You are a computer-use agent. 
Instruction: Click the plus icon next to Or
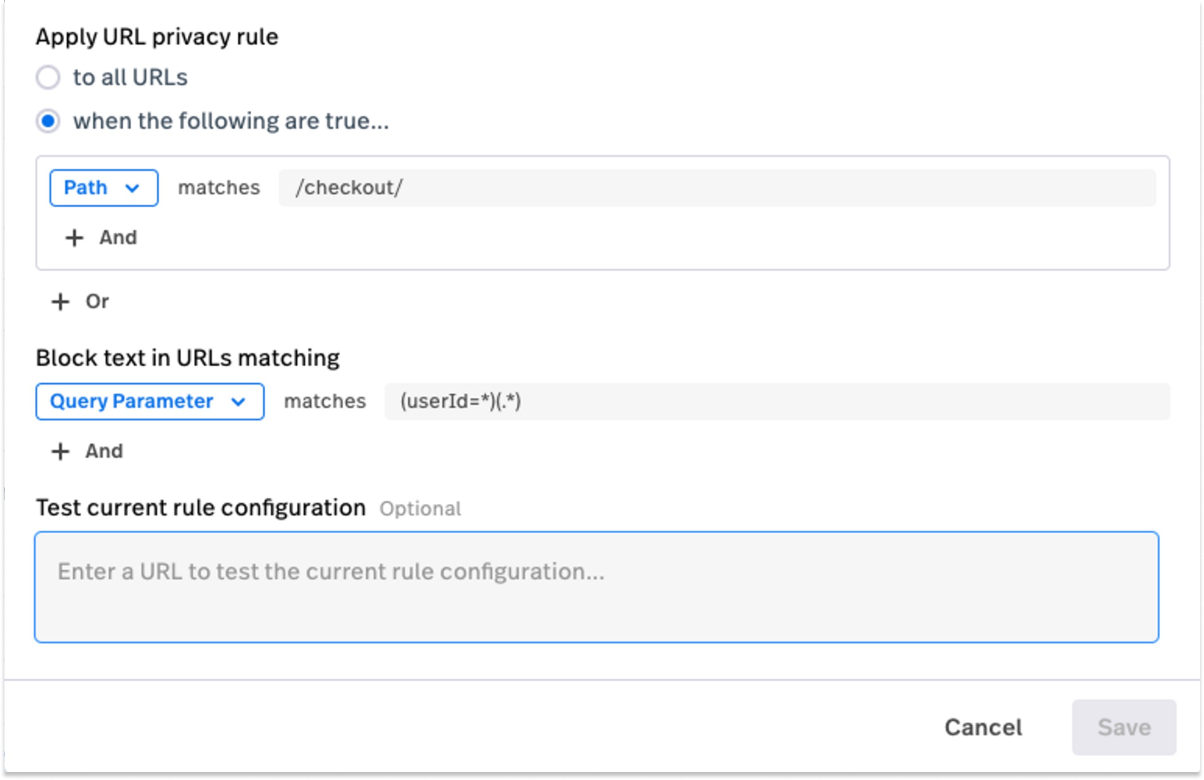tap(60, 302)
